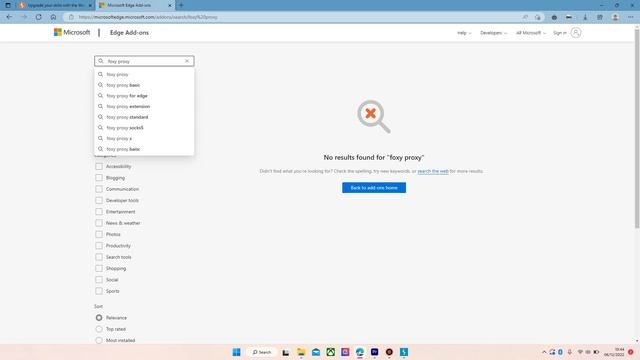Focus the add-ons search input field
The image size is (640, 360).
[144, 61]
